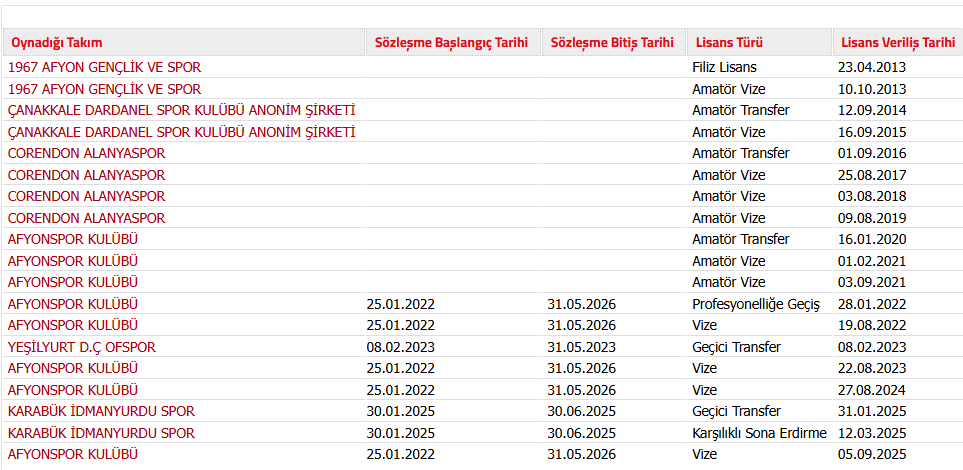
Task: Open AFYONSPOR KULÜBÜ in the 27.08.2024 row
Action: point(73,390)
